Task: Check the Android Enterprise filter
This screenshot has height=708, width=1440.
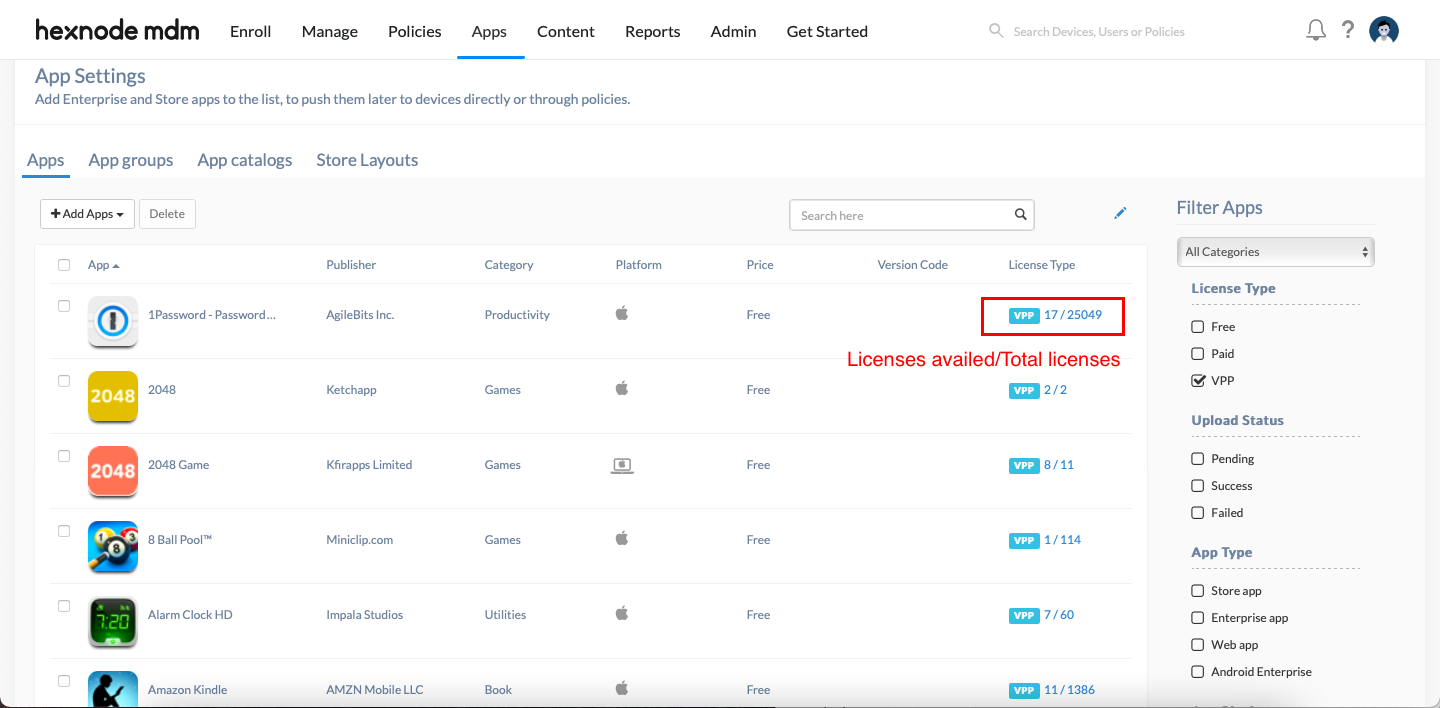Action: pos(1198,672)
